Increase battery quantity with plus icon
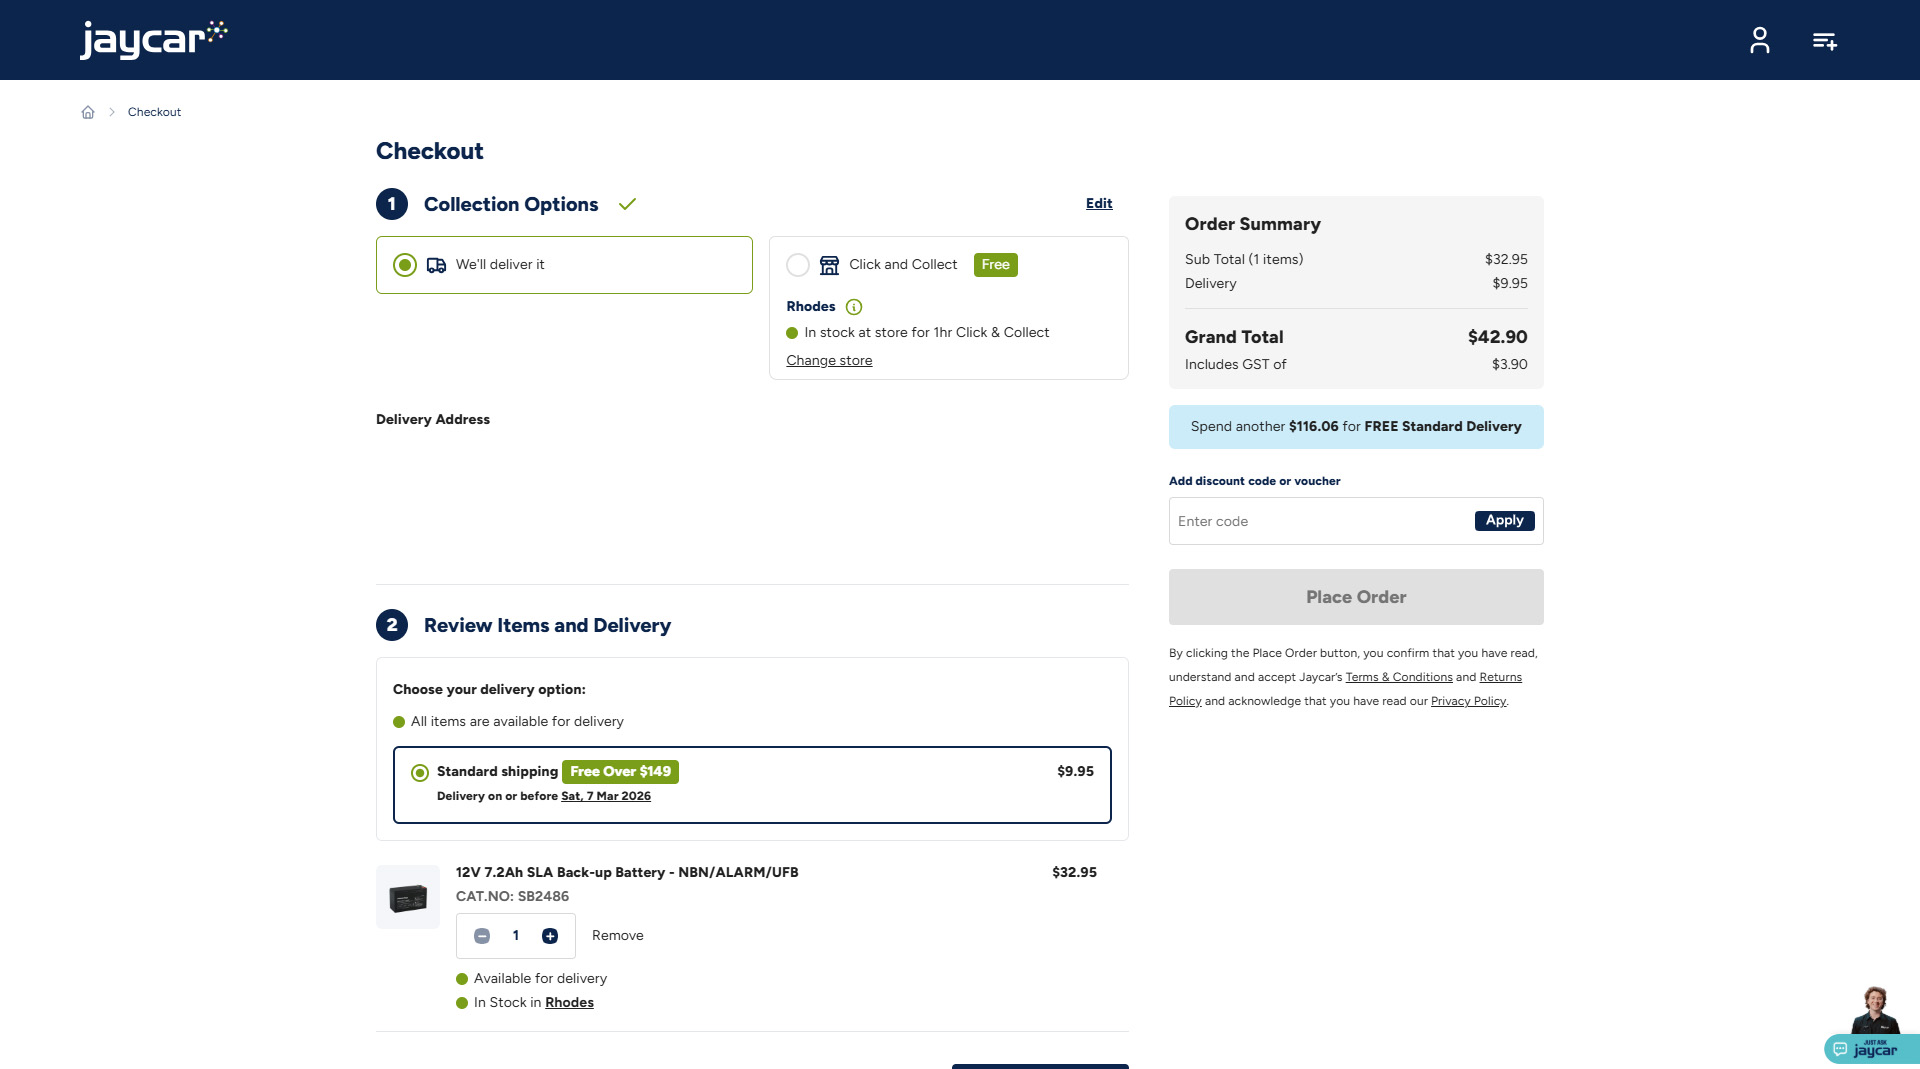The height and width of the screenshot is (1069, 1920). (x=550, y=936)
